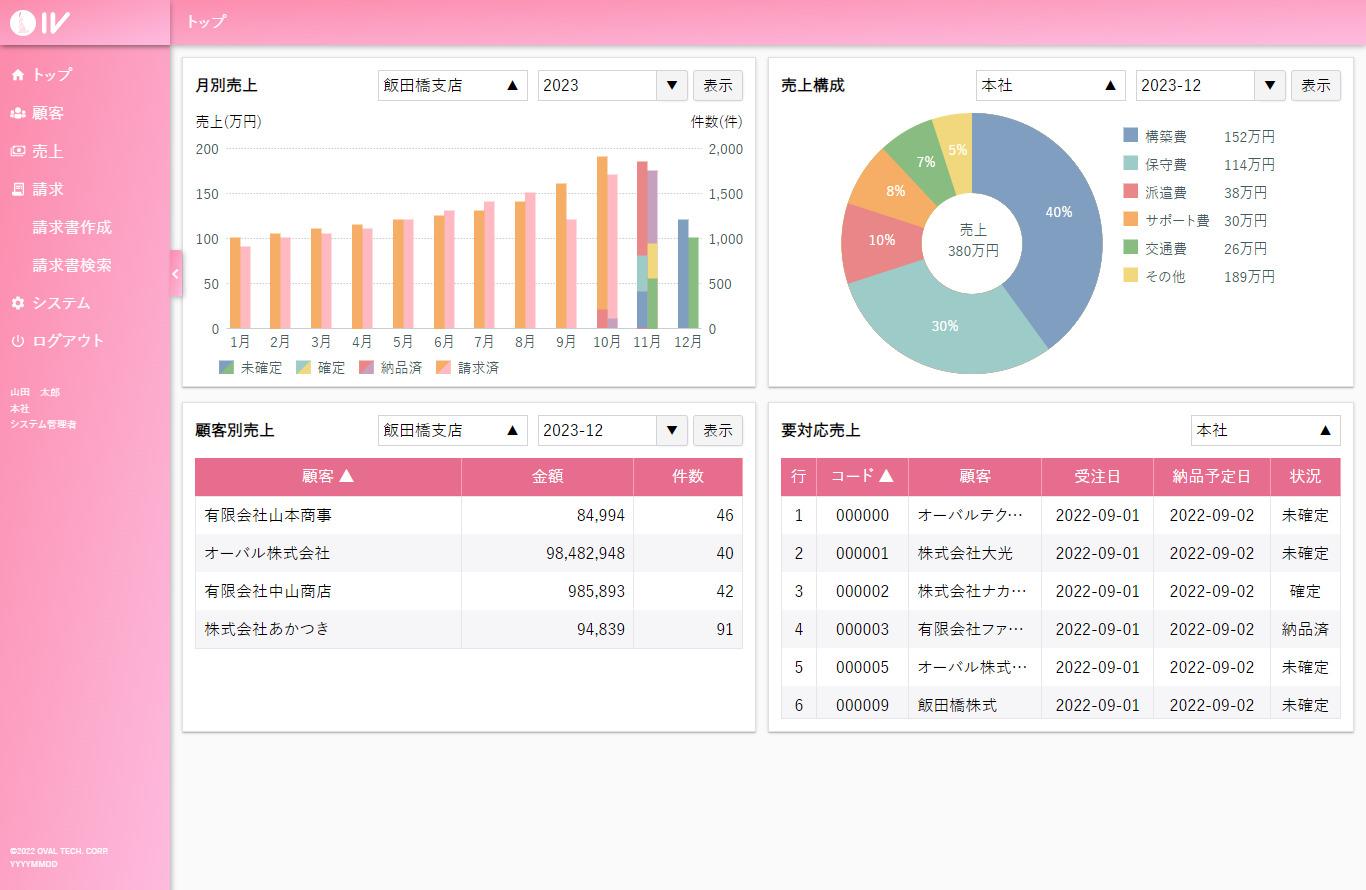Collapse the sidebar with the chevron handle
Viewport: 1366px width, 890px height.
click(x=175, y=274)
